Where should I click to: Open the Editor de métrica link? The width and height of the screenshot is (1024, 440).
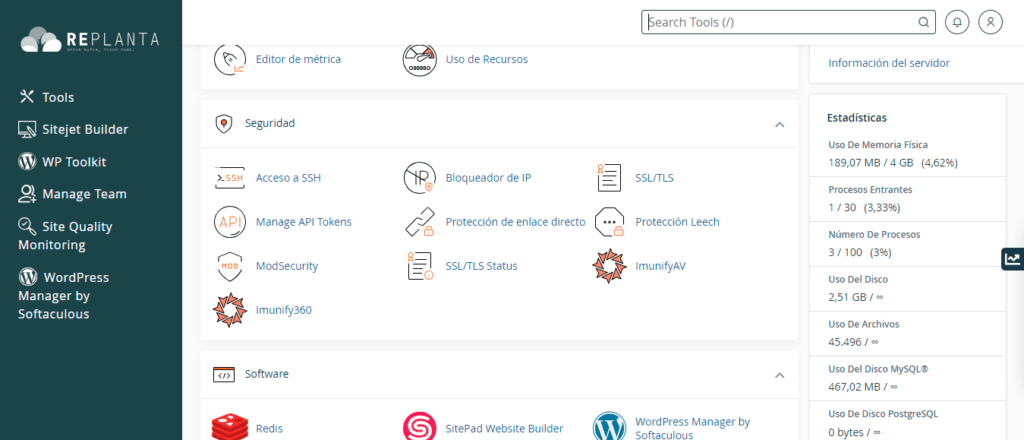tap(298, 59)
